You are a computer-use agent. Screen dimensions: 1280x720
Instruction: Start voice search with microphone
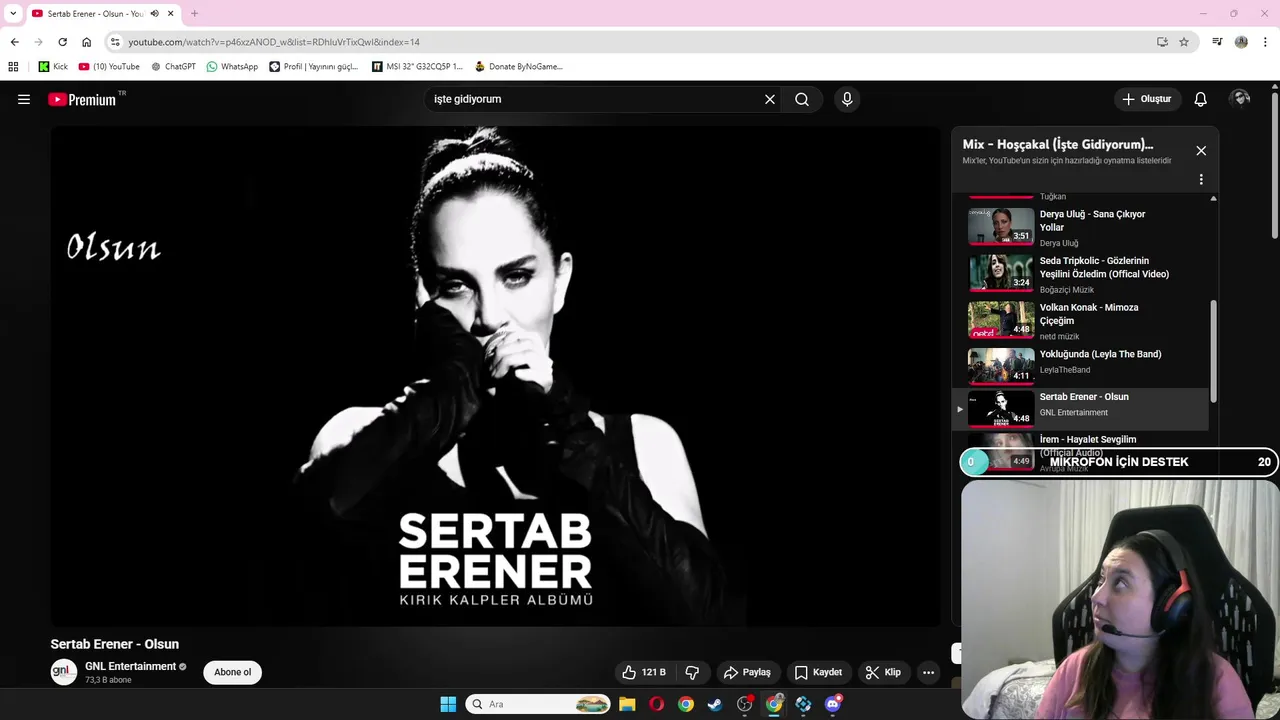point(847,99)
